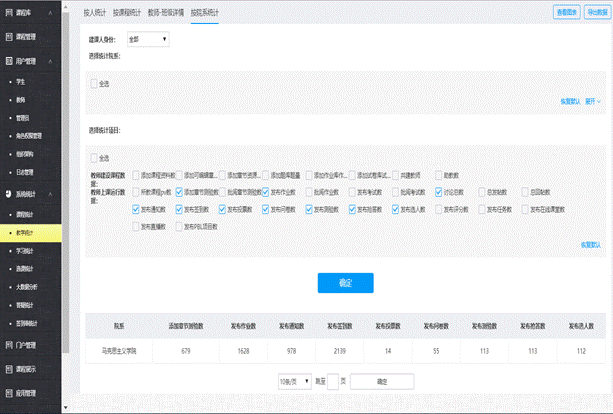This screenshot has height=414, width=613.
Task: Expand the department list with 展开
Action: [592, 100]
